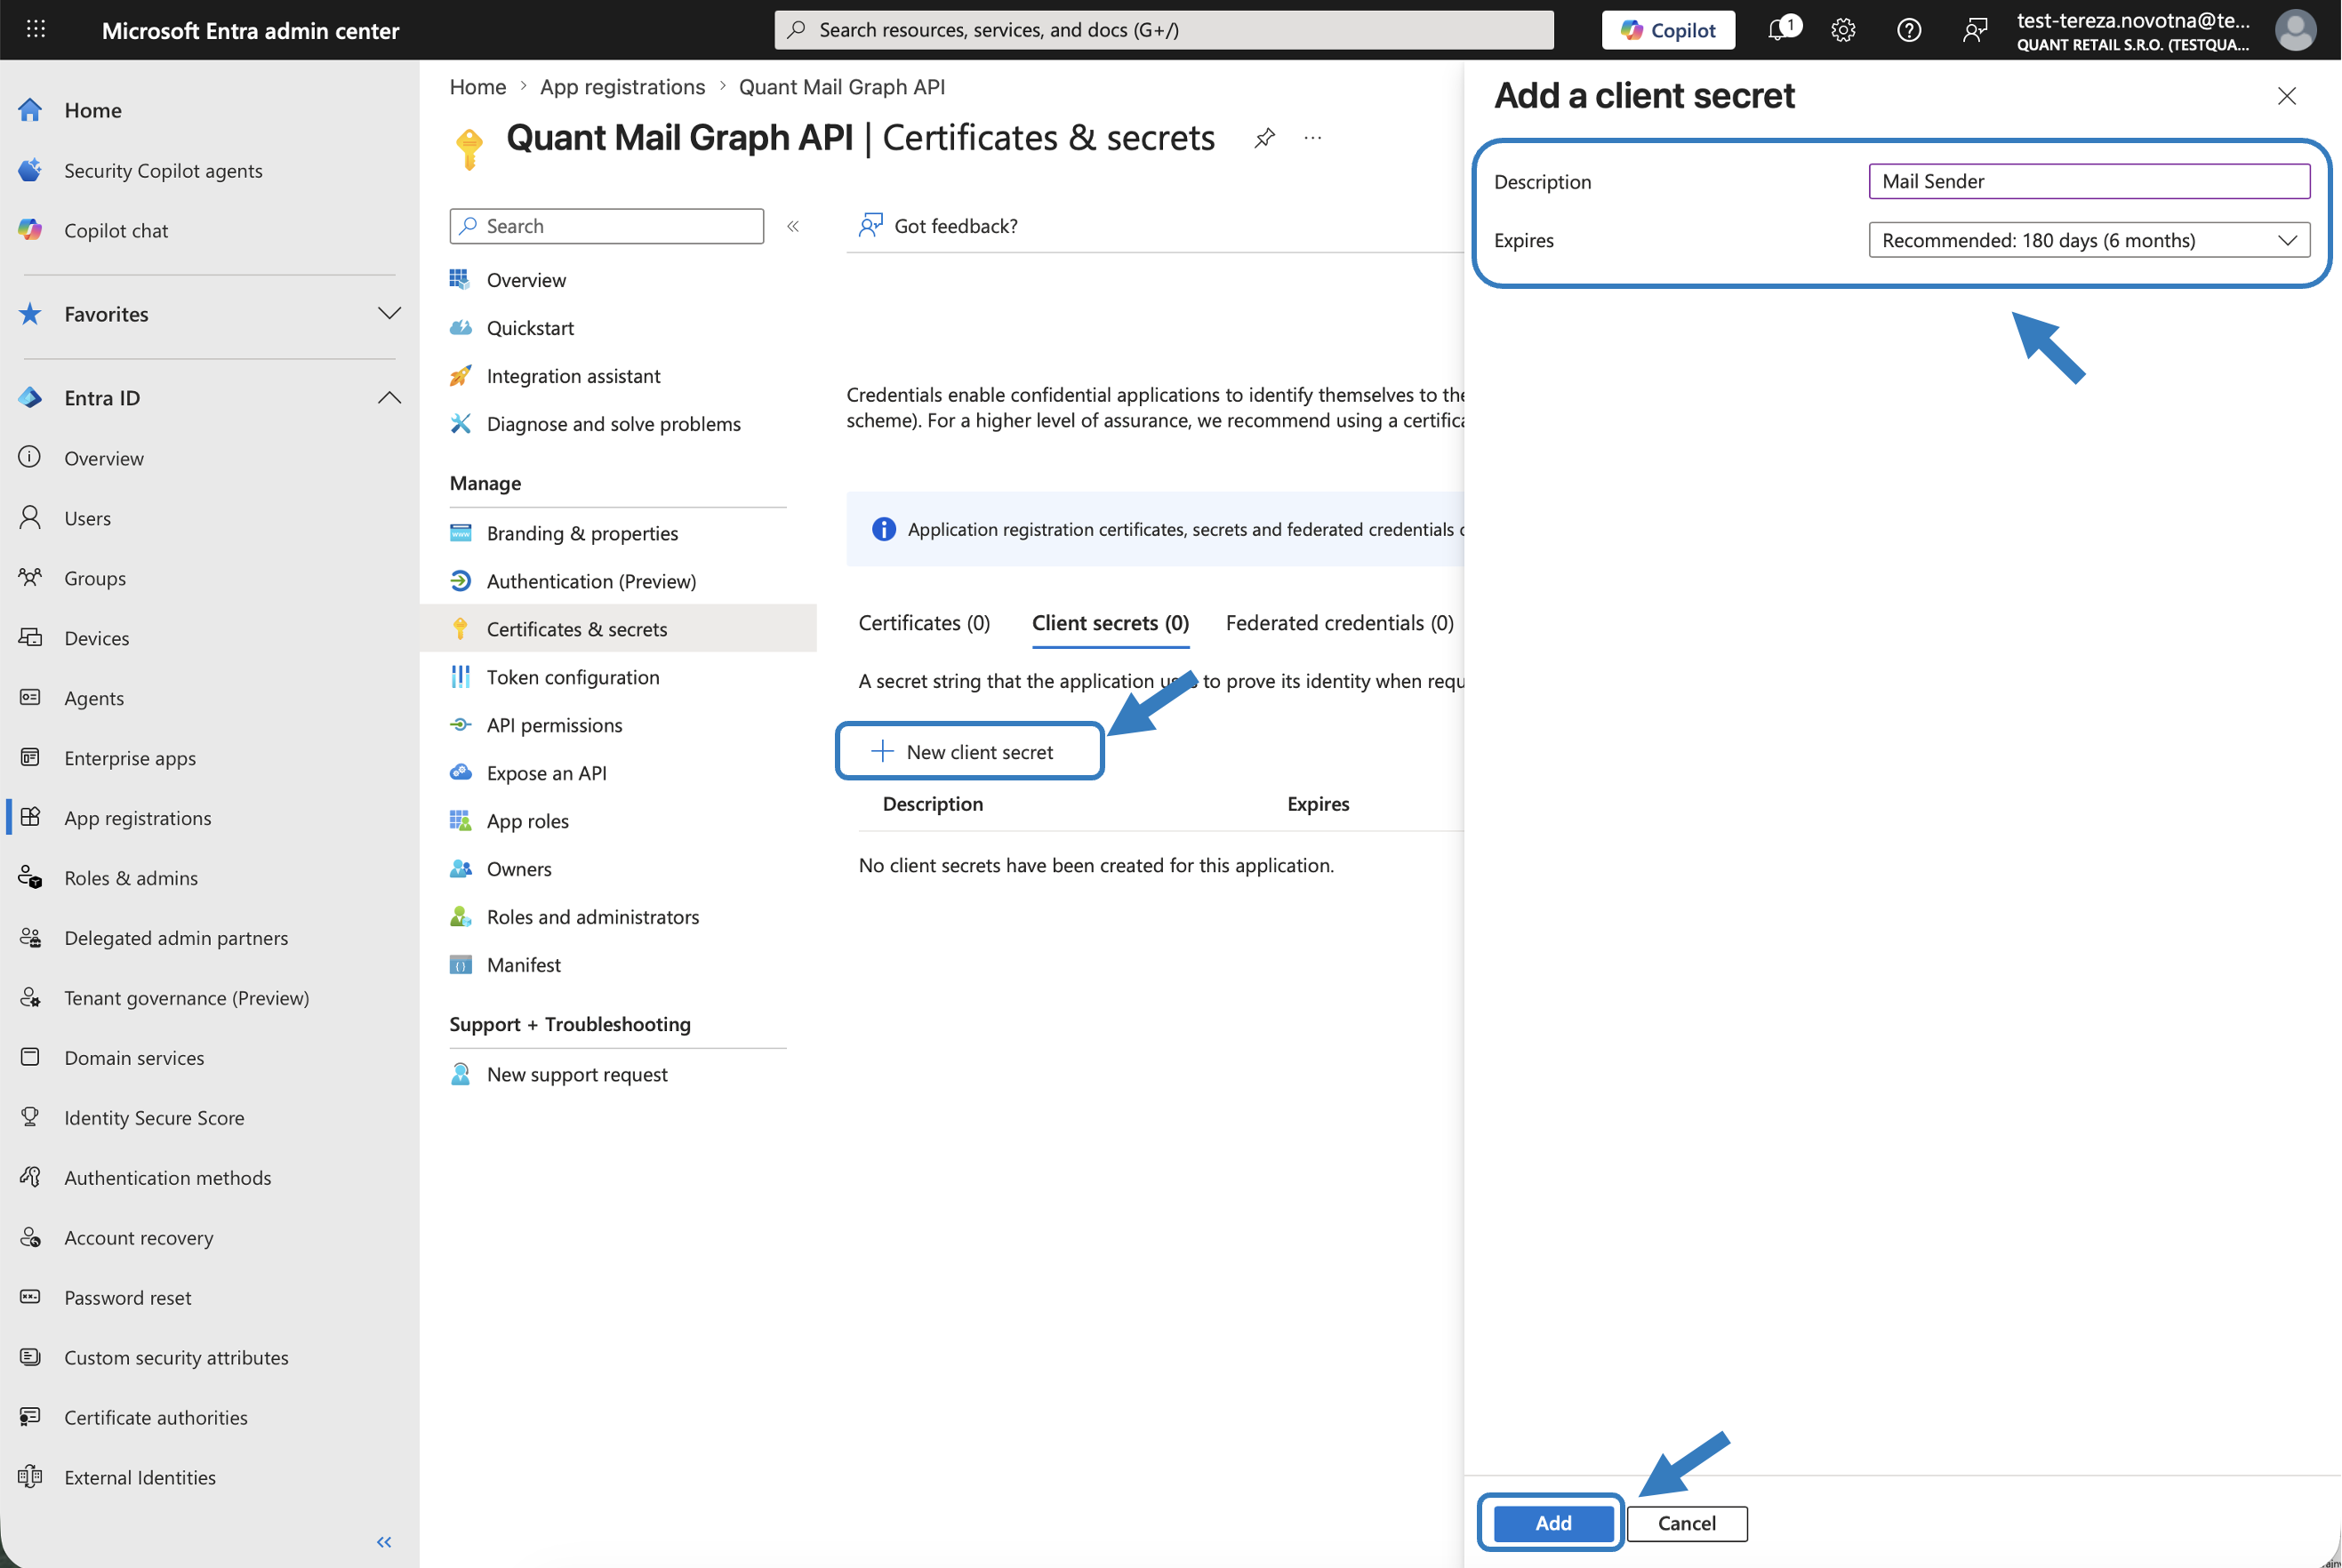Click the Devices icon in the sidebar
The image size is (2342, 1568).
coord(30,638)
